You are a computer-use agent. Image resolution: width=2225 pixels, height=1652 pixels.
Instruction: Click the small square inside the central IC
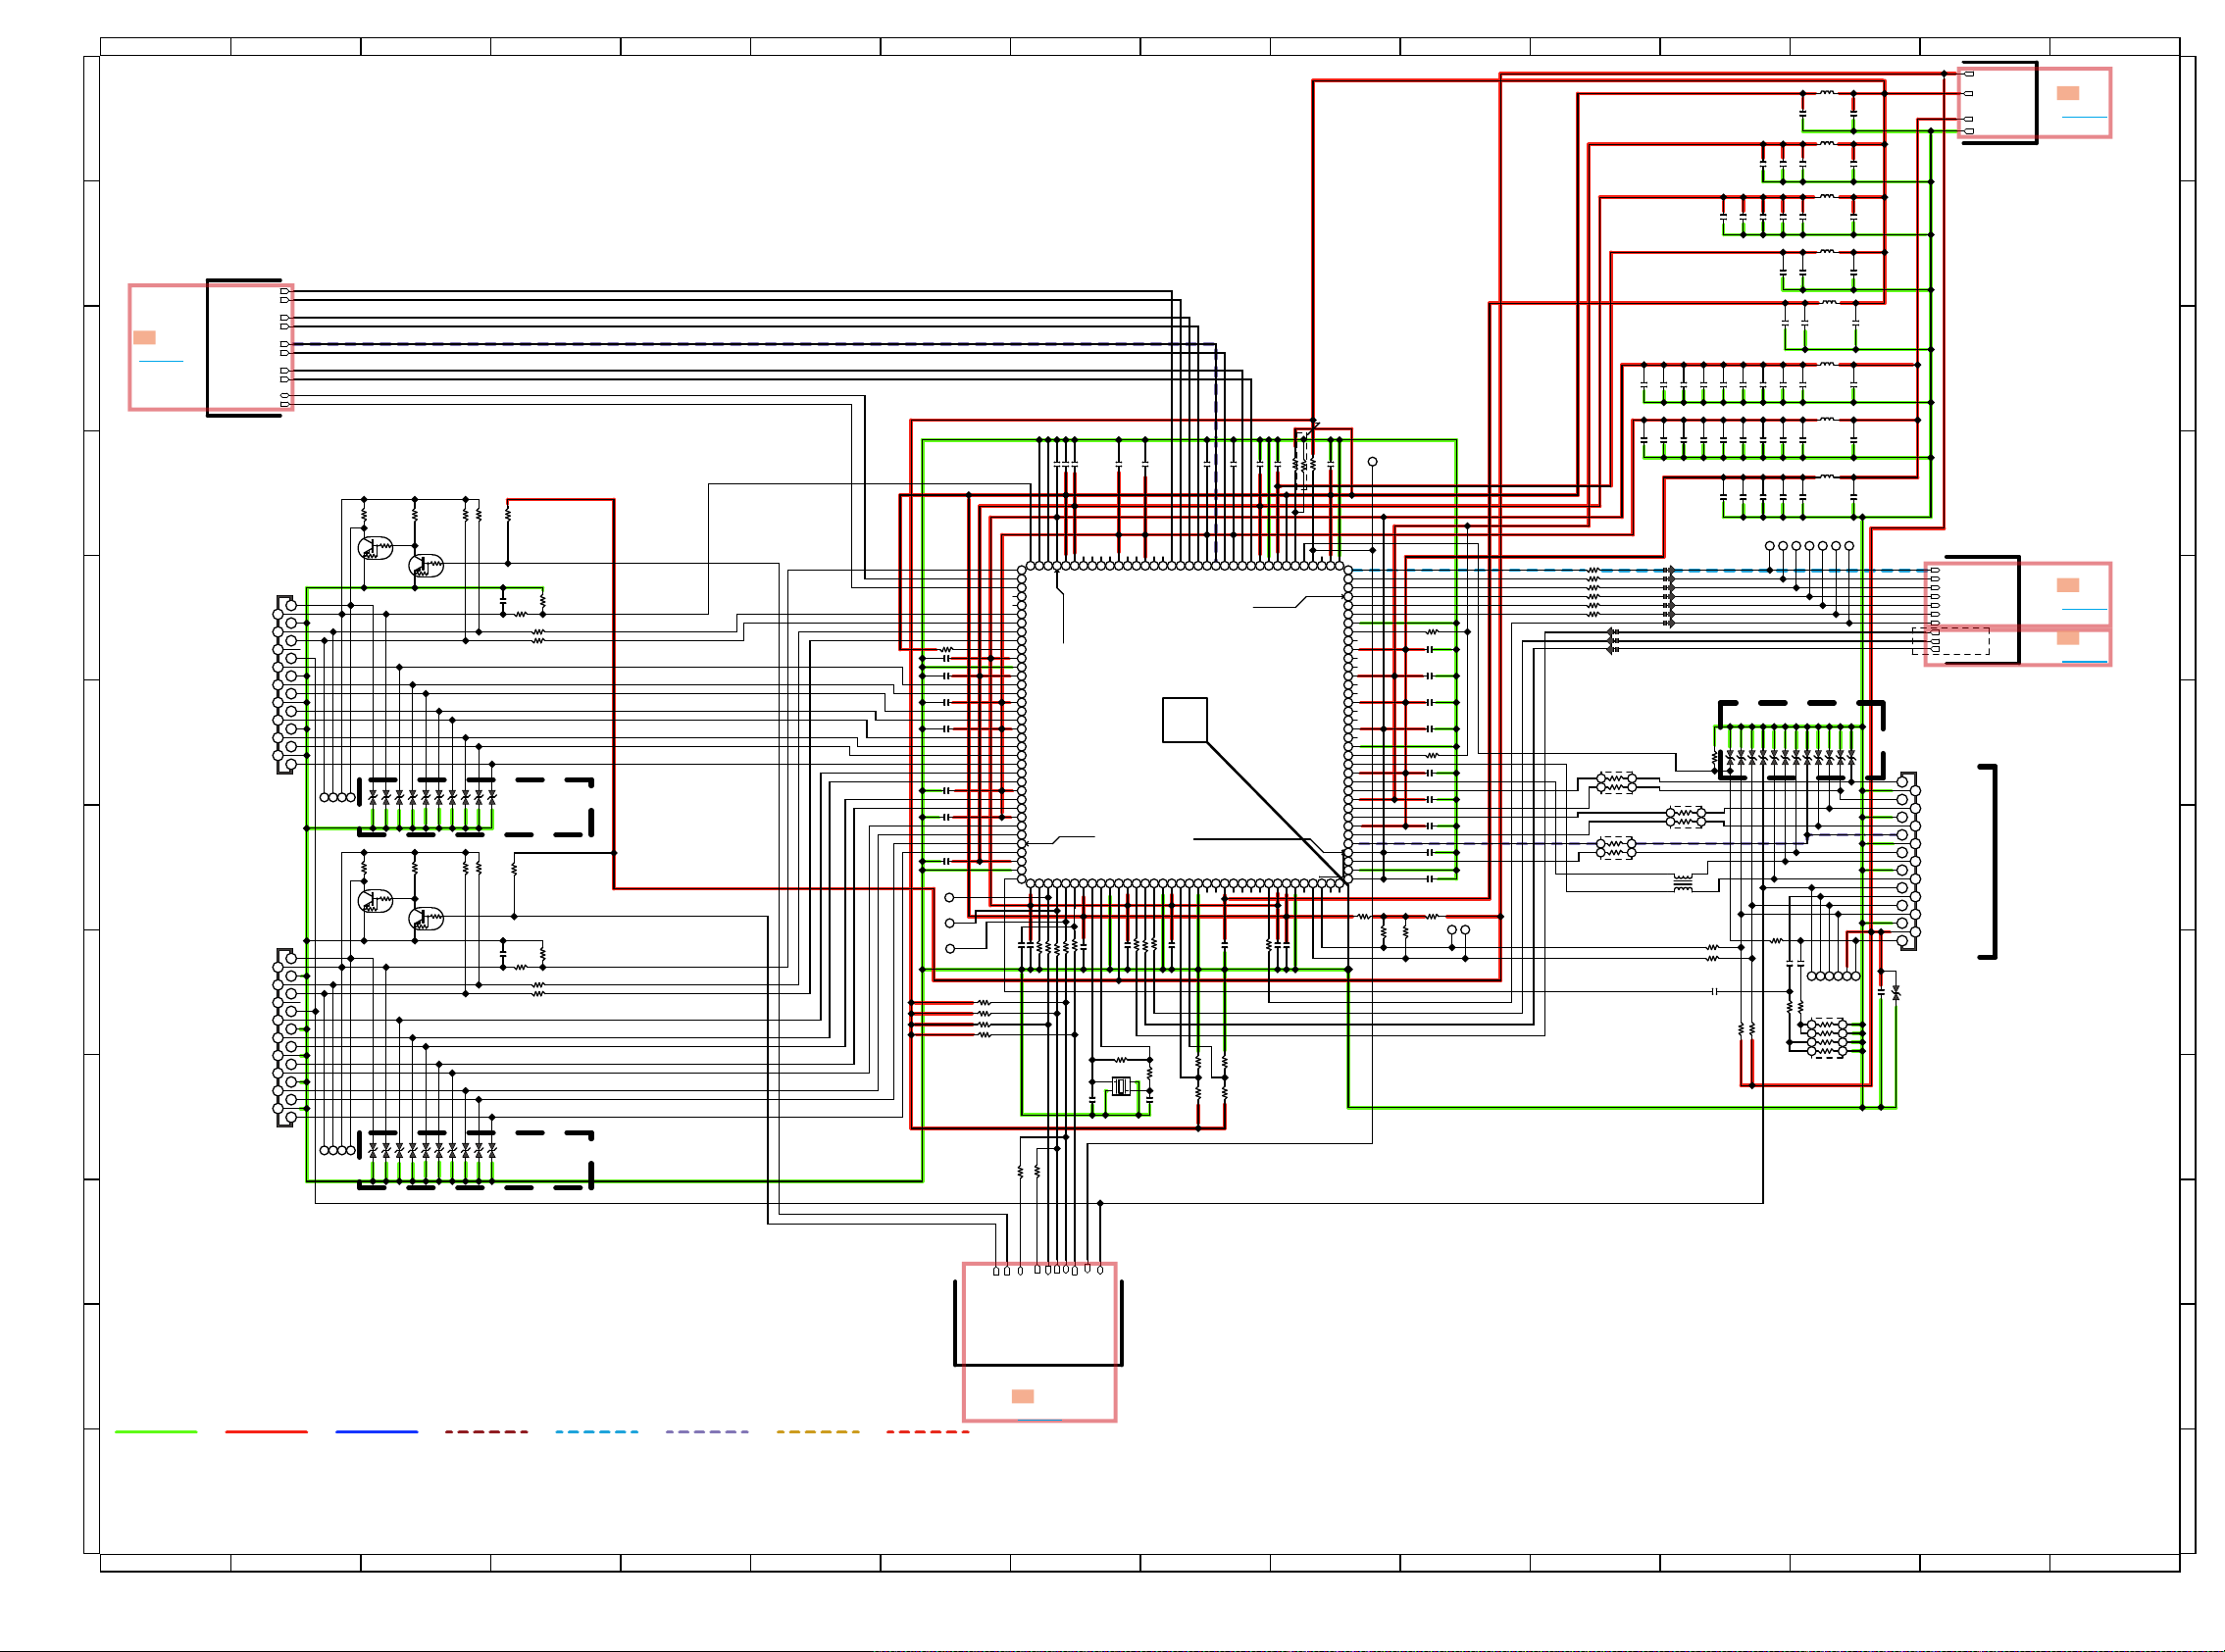[1184, 720]
